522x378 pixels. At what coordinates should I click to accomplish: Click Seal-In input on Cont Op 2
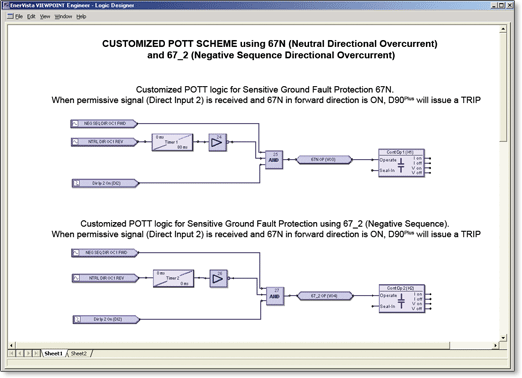[388, 306]
